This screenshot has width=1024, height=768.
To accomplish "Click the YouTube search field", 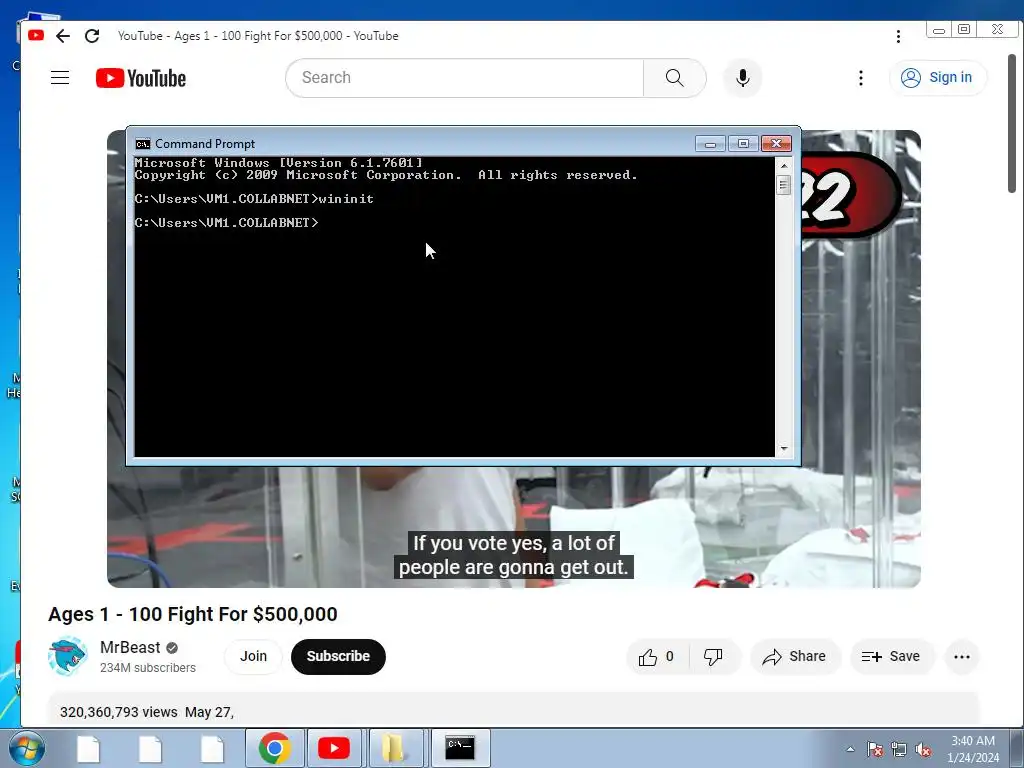I will (x=464, y=78).
